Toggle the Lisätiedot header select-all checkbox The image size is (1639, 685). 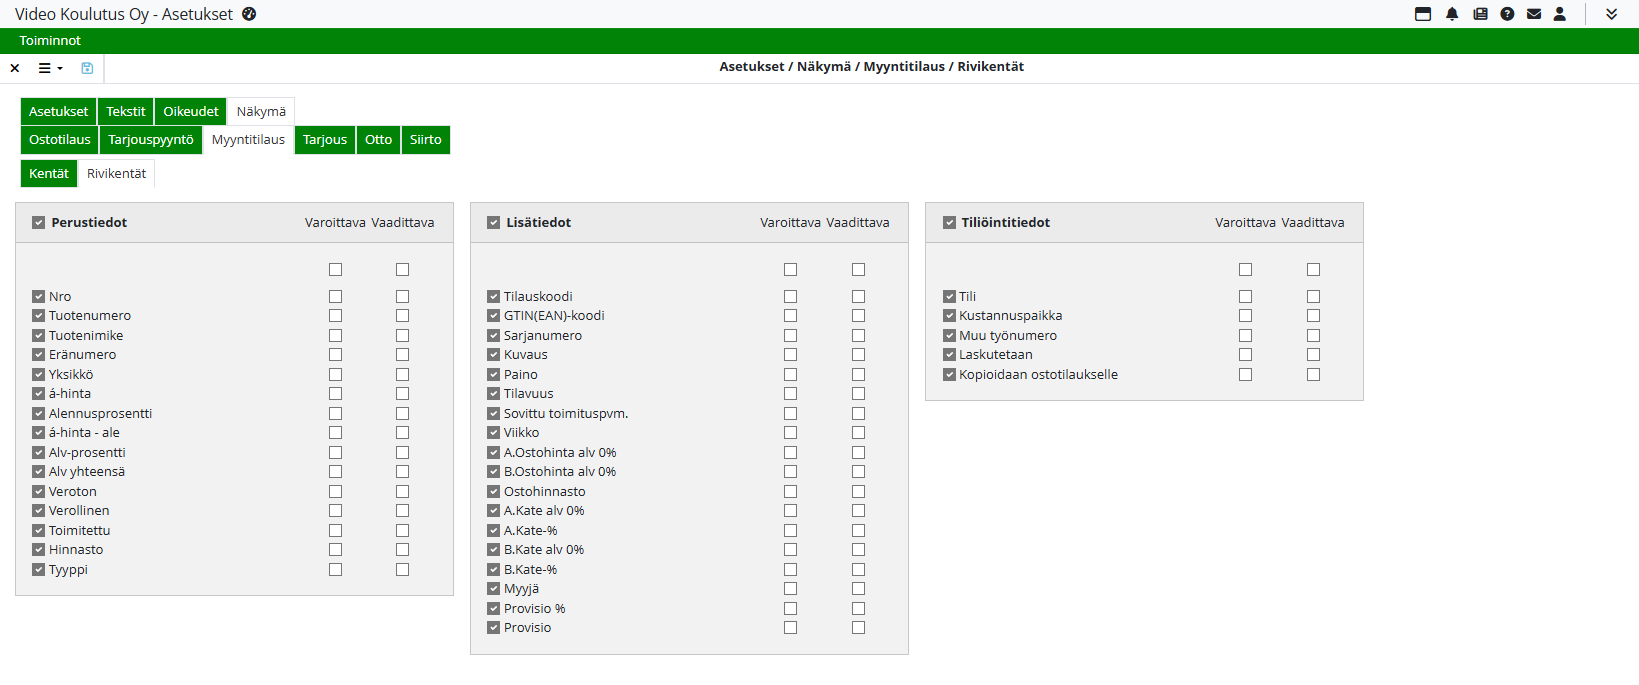tap(493, 223)
